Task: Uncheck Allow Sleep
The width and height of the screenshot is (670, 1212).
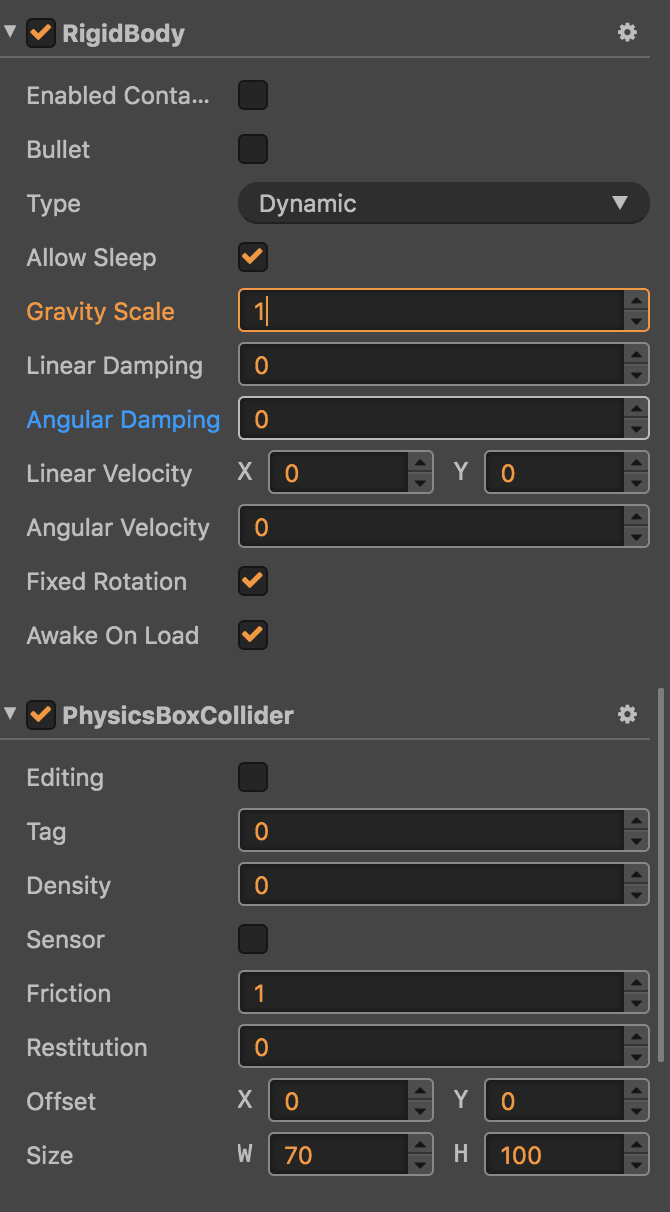Action: point(253,258)
